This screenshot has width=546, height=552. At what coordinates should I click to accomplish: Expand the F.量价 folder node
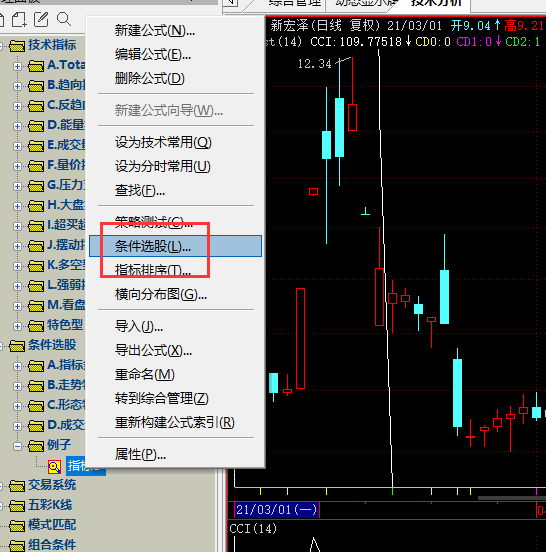[17, 166]
